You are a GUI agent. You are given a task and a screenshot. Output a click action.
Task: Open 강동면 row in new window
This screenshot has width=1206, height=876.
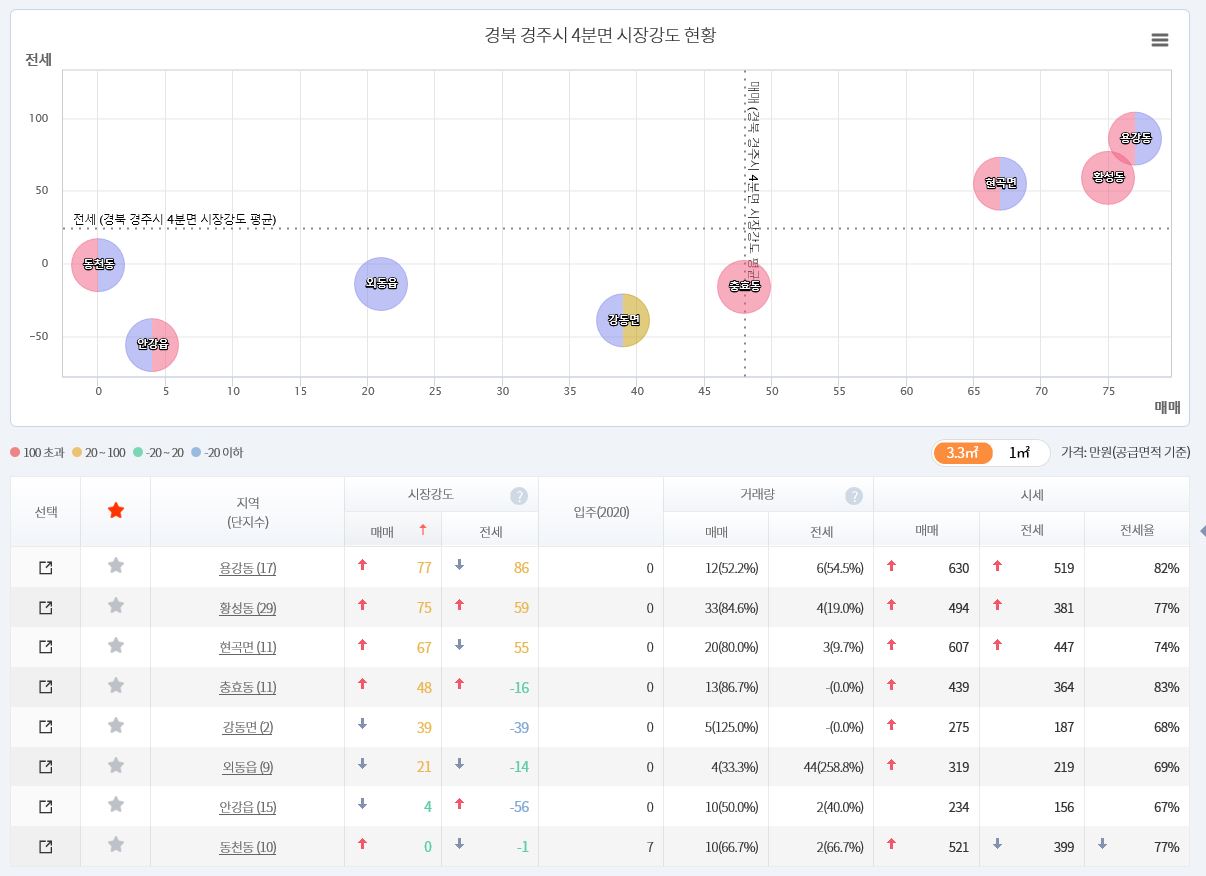(45, 727)
